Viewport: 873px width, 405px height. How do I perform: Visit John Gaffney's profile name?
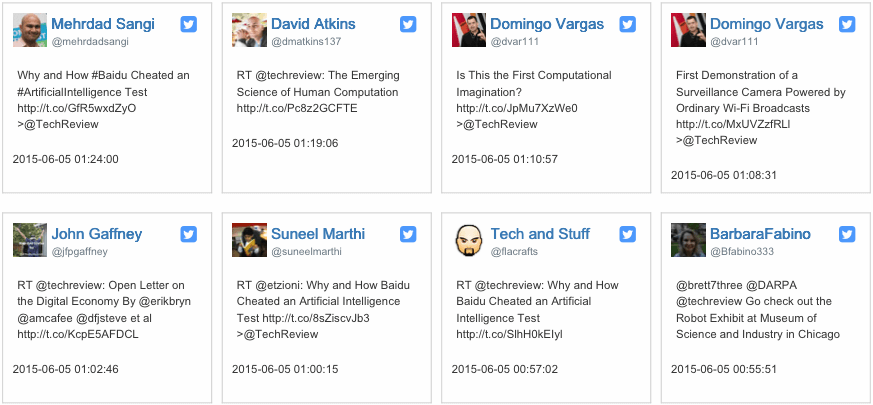tap(97, 234)
